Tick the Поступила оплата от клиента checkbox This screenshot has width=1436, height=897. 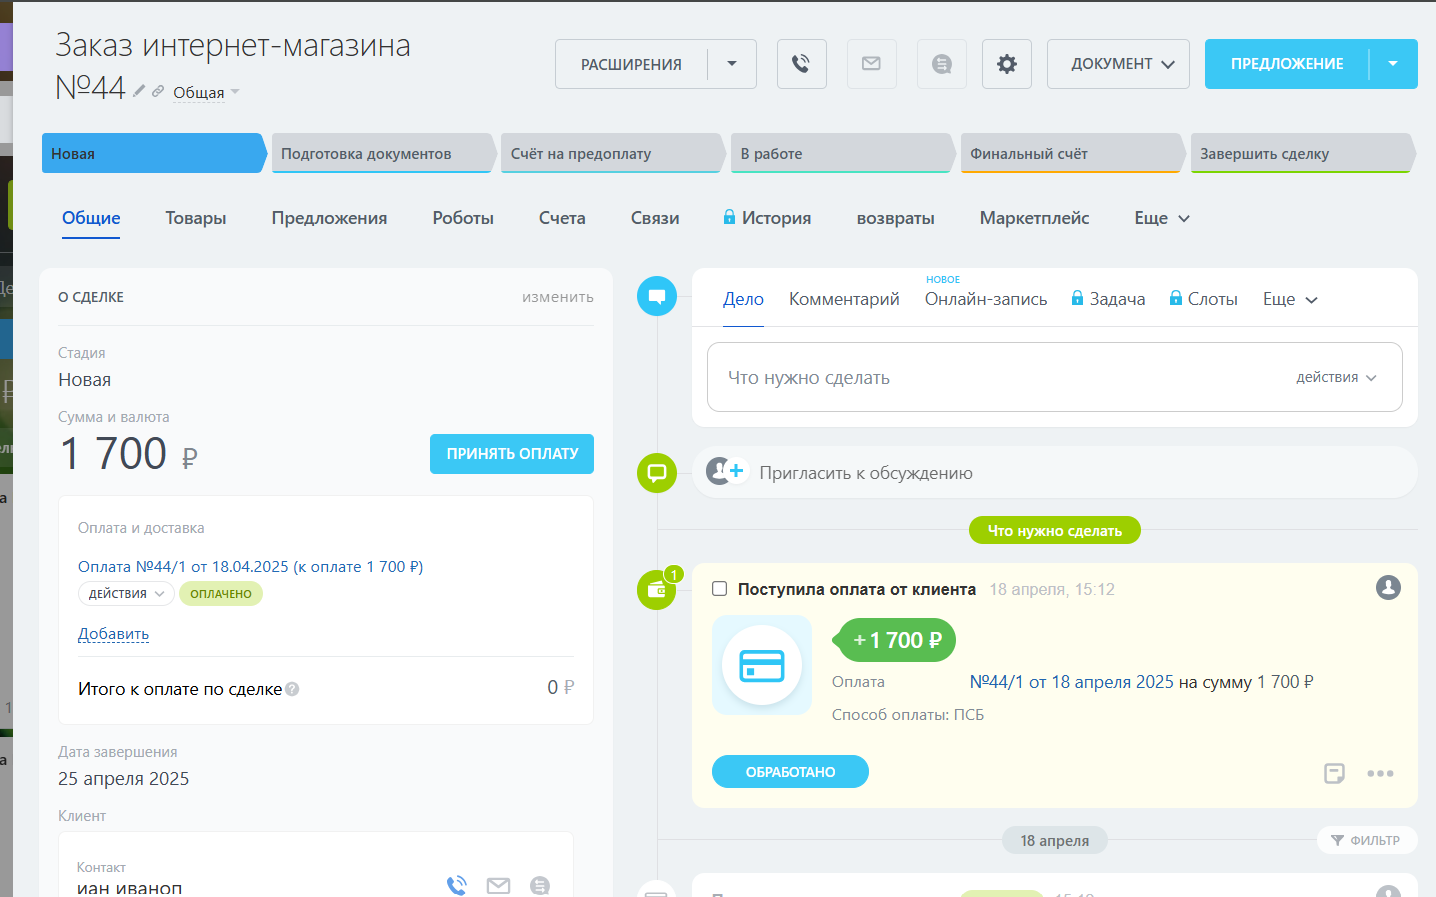pos(719,589)
